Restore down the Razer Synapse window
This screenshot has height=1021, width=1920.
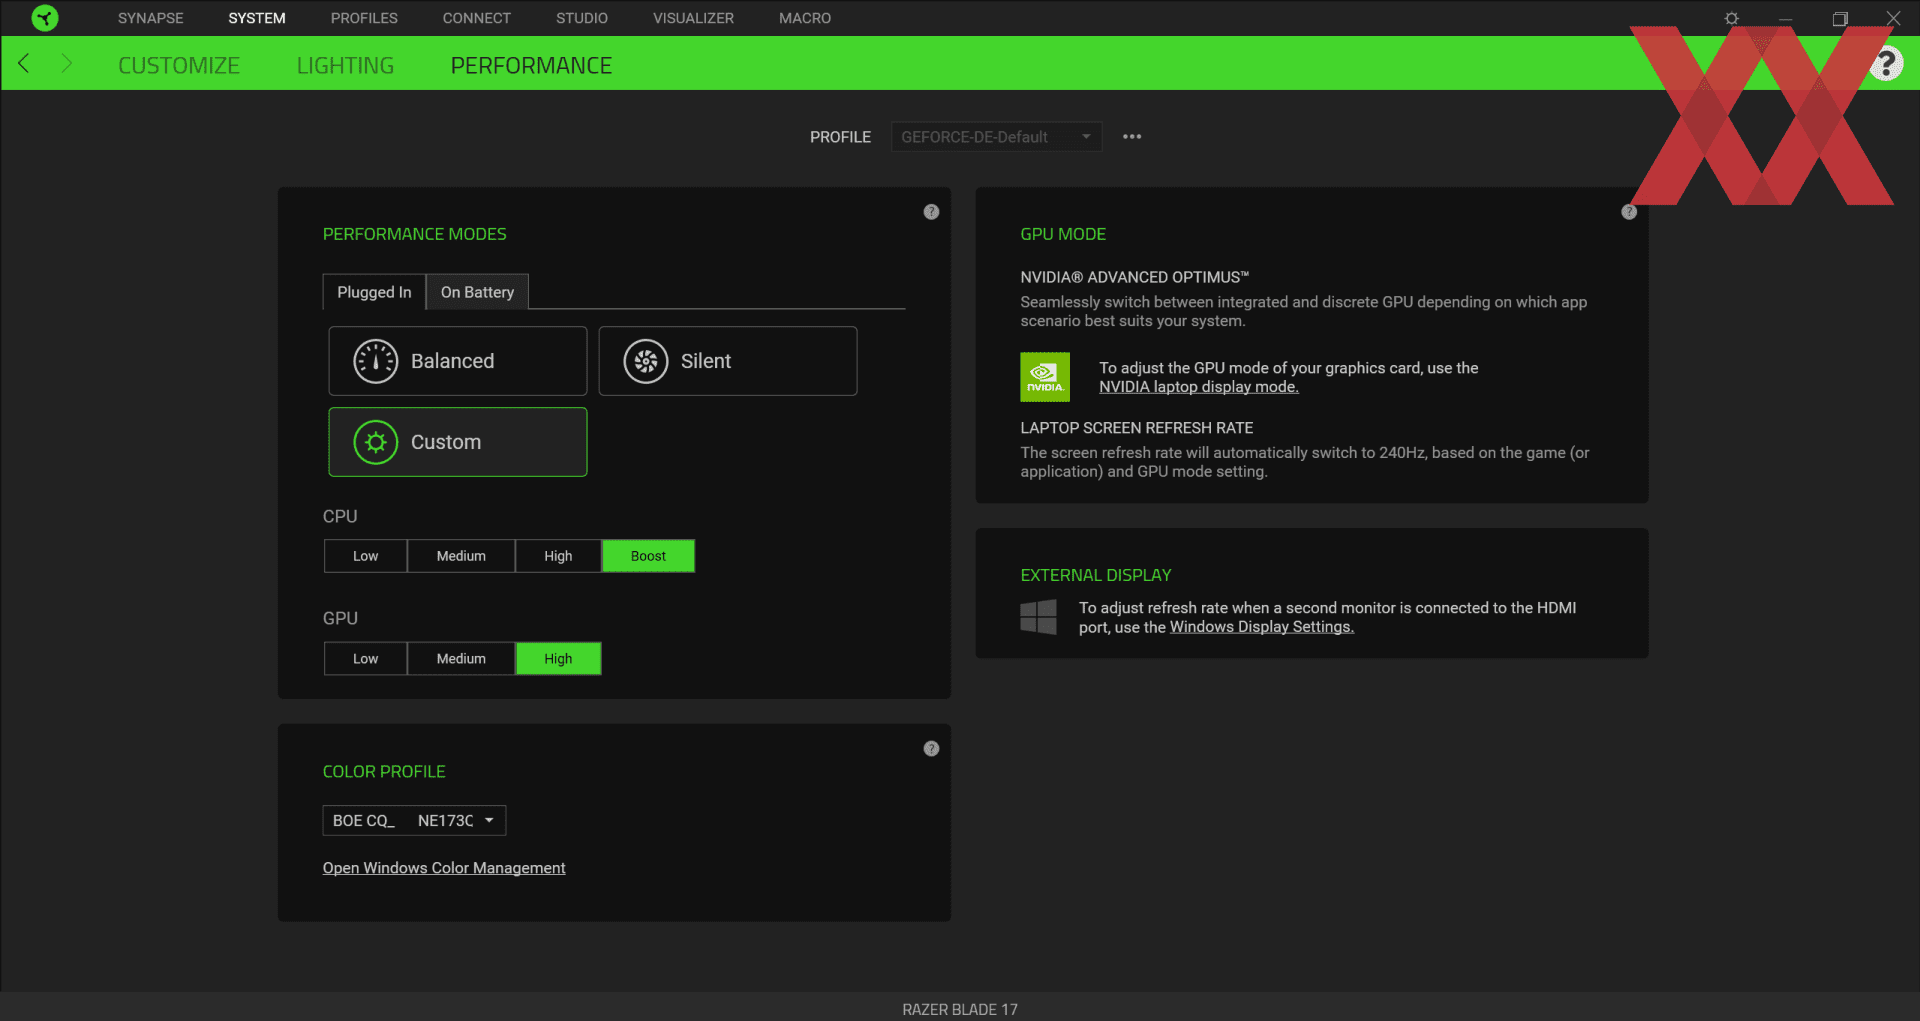(x=1840, y=18)
